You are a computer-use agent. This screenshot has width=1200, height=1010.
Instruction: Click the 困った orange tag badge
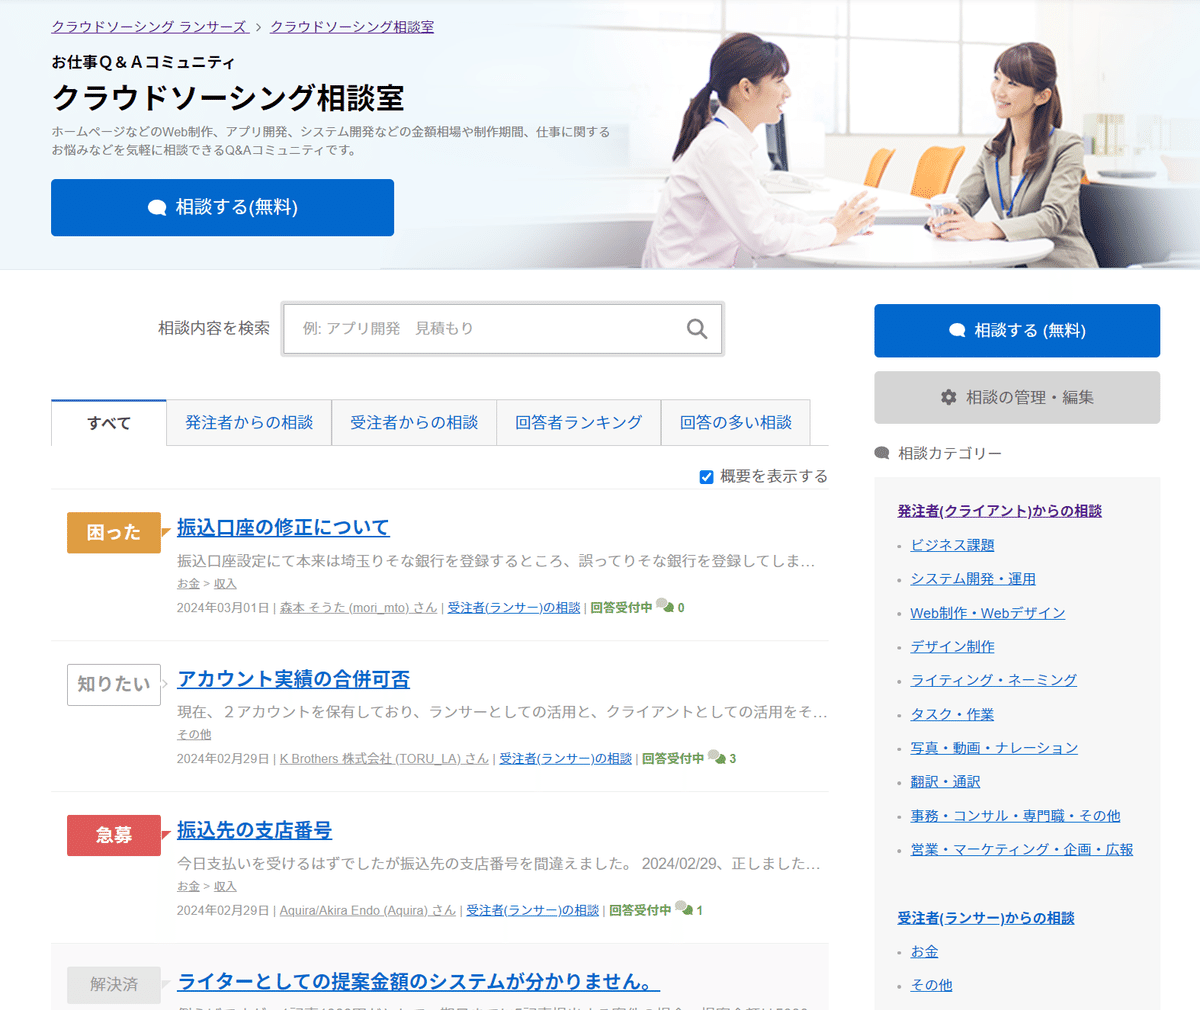(x=114, y=533)
